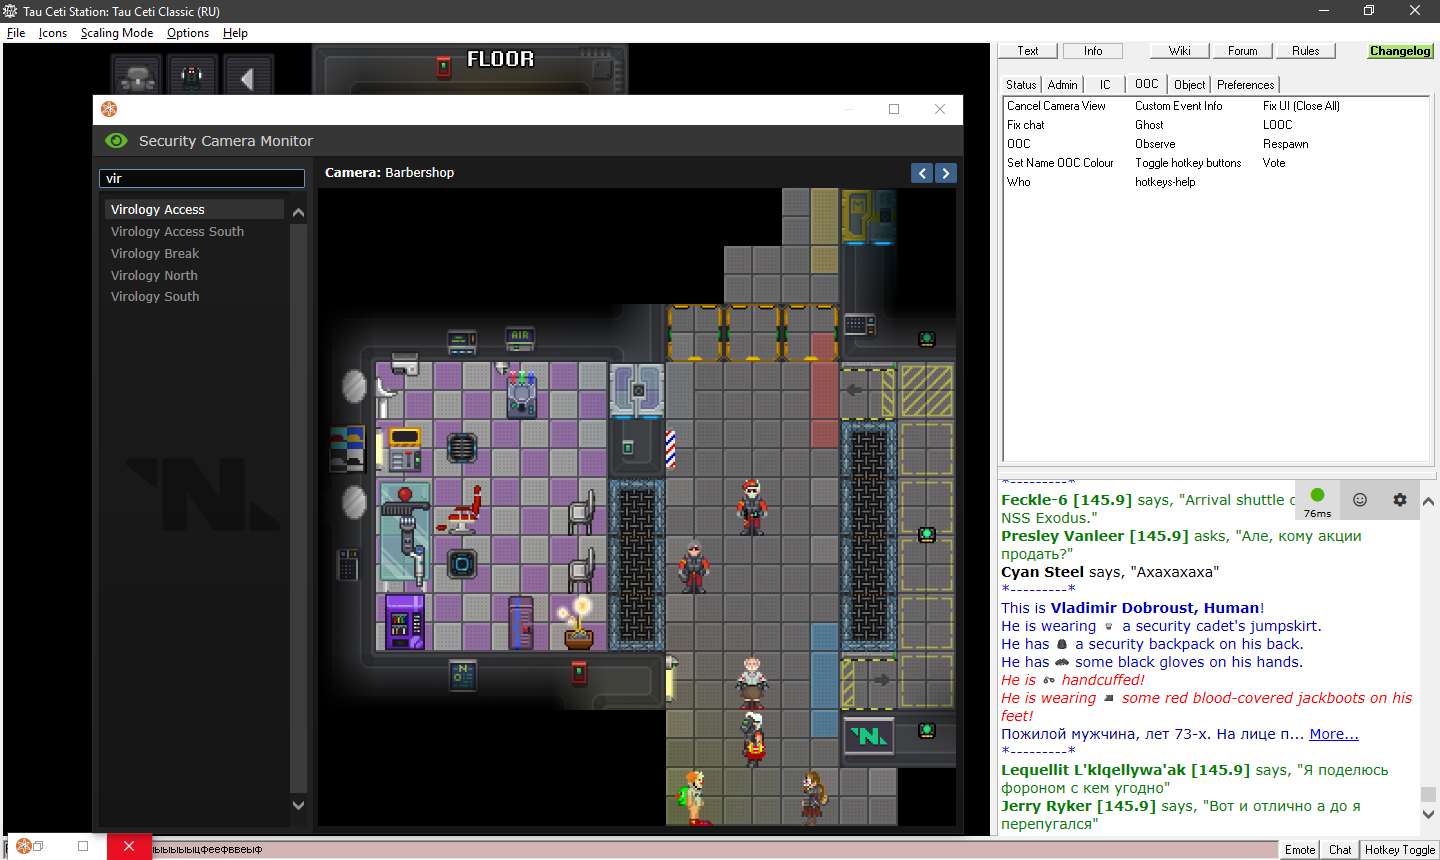Click the left-arrow HUD button
The height and width of the screenshot is (860, 1440).
[246, 77]
